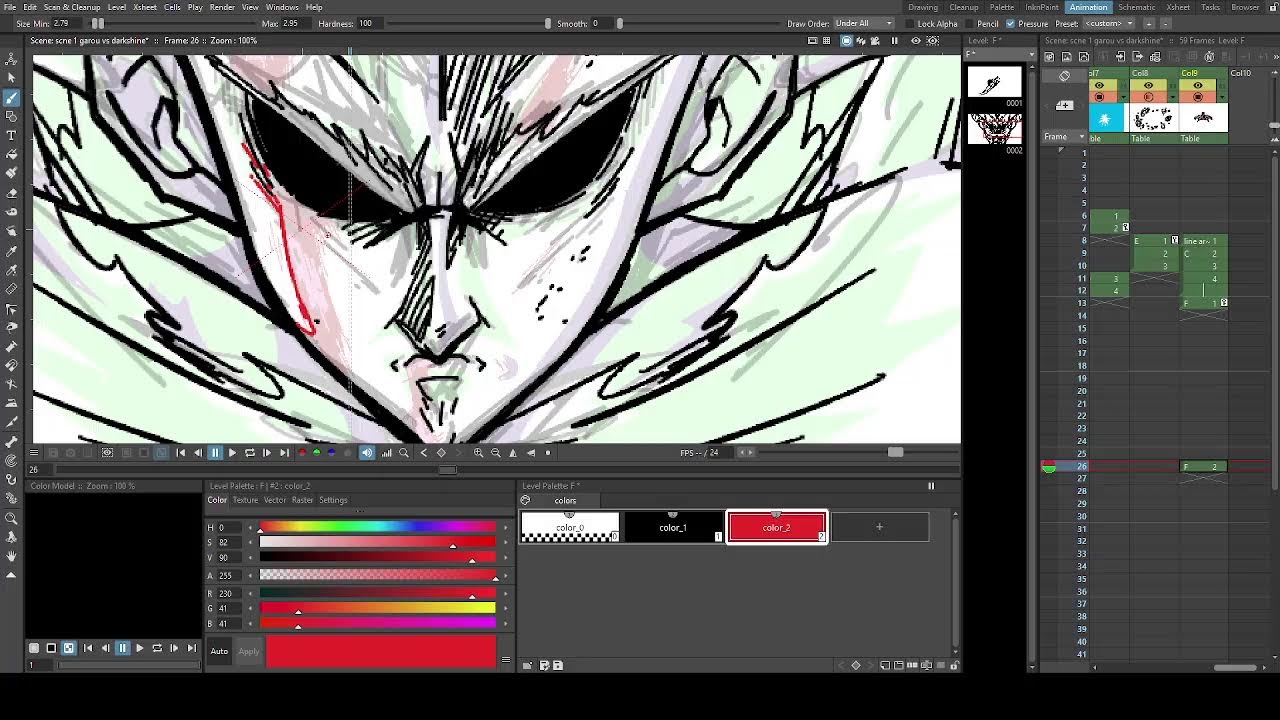Disable Pressure checkbox
Image resolution: width=1280 pixels, height=720 pixels.
click(1010, 24)
